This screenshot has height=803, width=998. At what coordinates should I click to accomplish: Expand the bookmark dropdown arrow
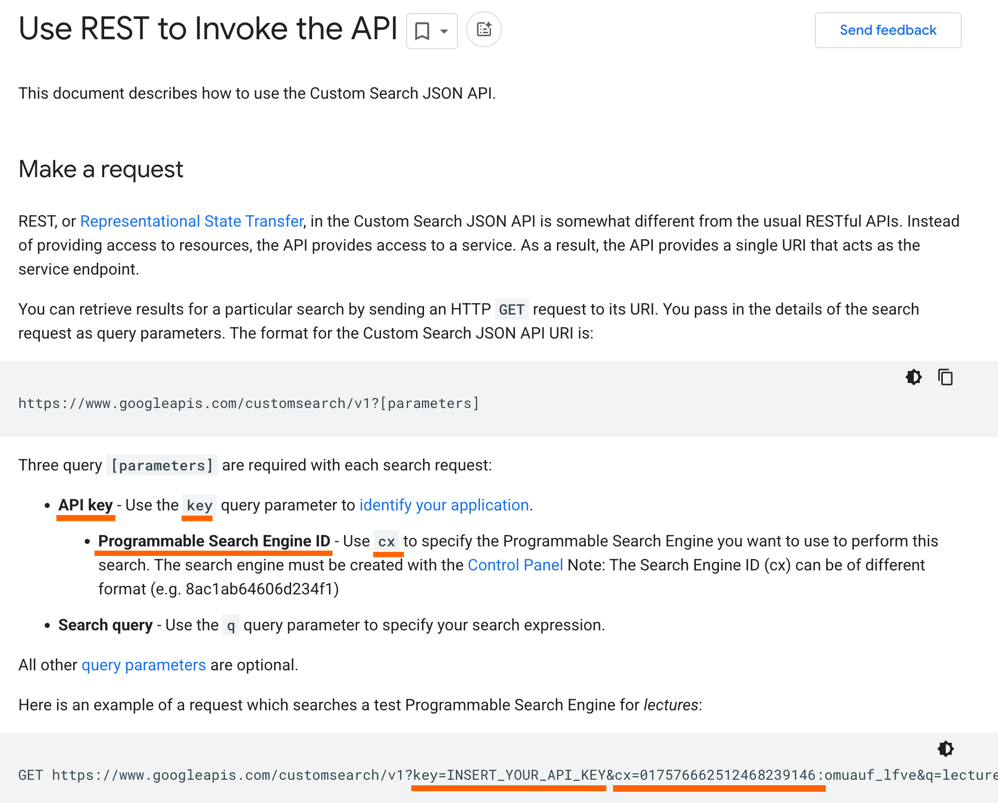point(444,31)
